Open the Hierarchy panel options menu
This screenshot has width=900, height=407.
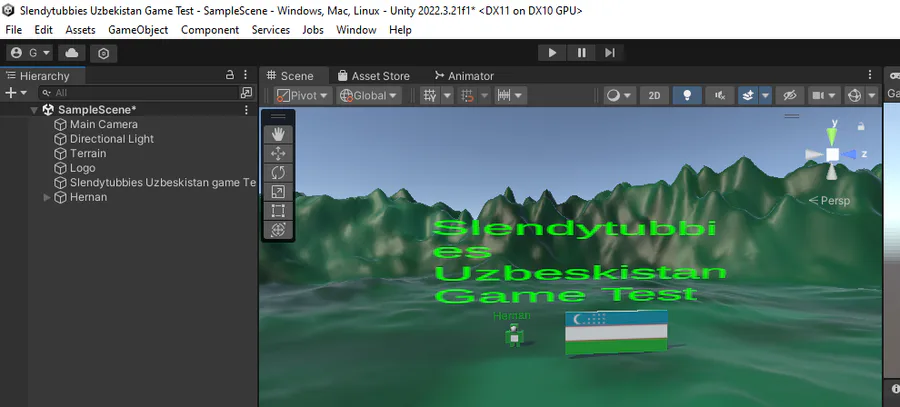pyautogui.click(x=245, y=75)
